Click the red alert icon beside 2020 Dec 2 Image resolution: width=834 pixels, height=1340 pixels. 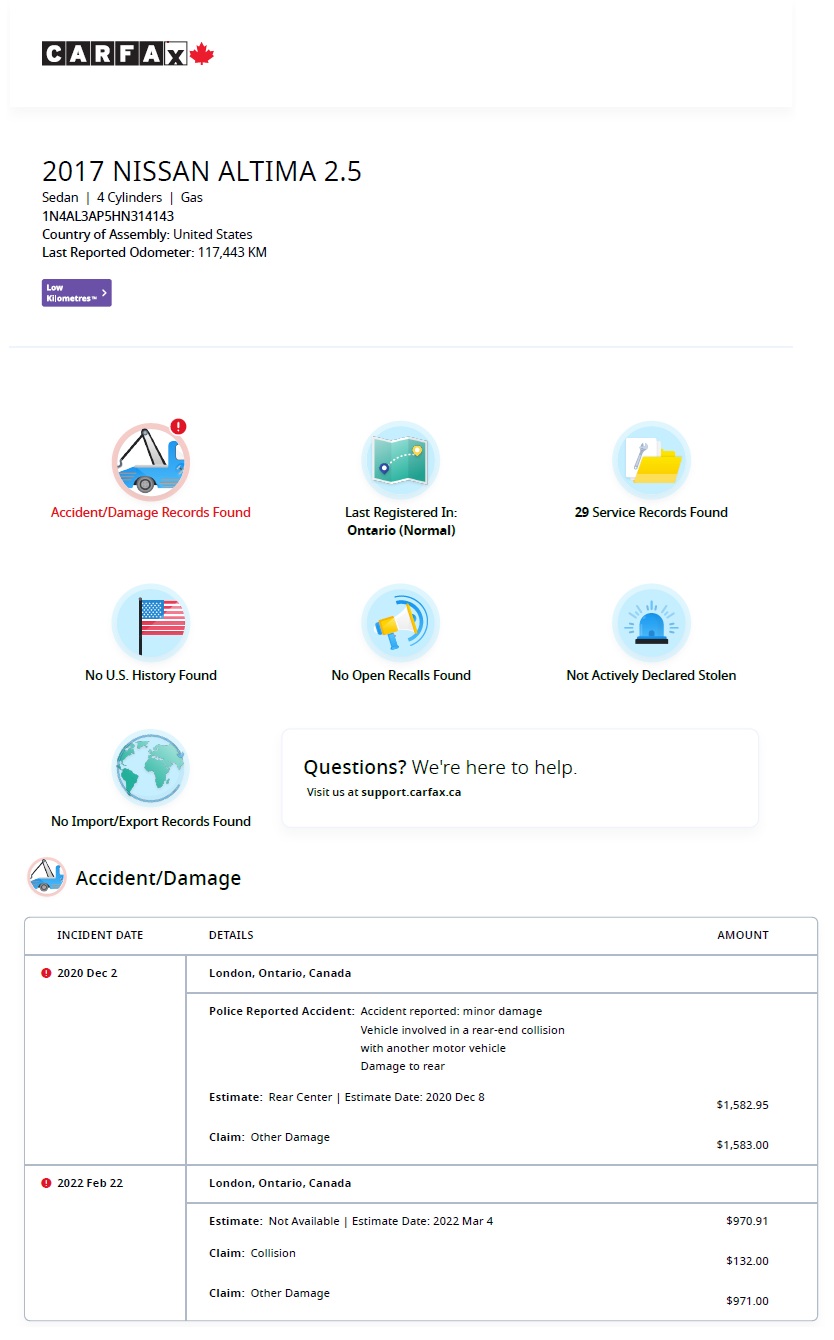[x=46, y=973]
